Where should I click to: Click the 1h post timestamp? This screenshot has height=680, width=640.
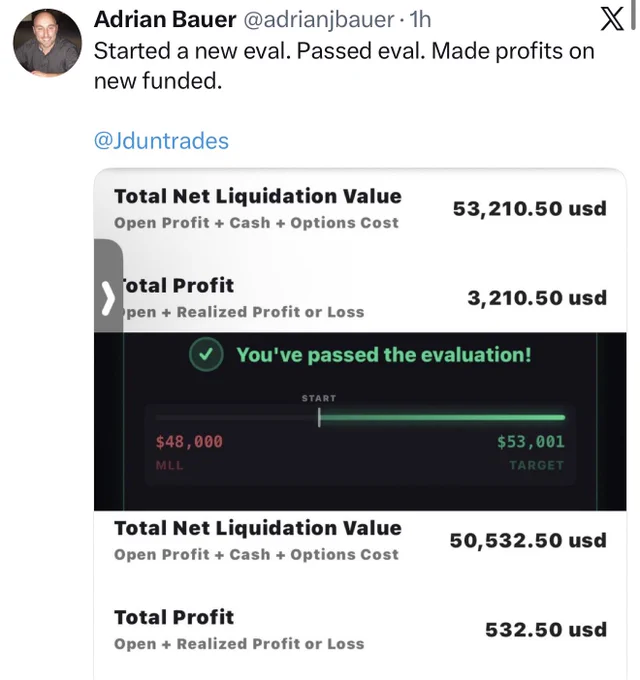click(420, 19)
